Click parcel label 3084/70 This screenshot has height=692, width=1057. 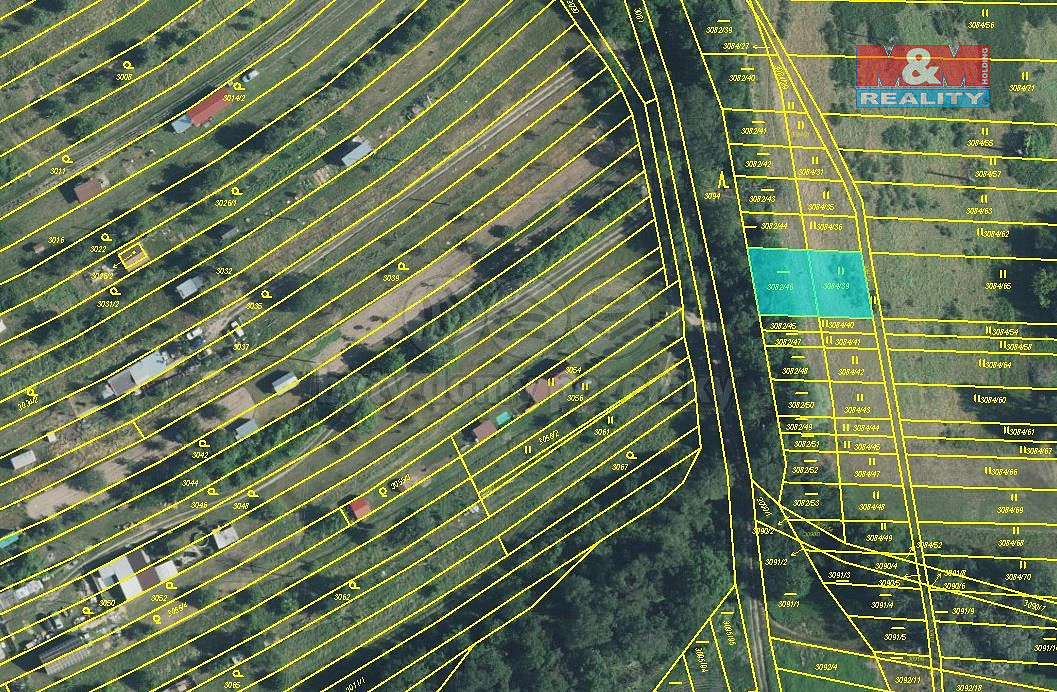coord(1018,577)
